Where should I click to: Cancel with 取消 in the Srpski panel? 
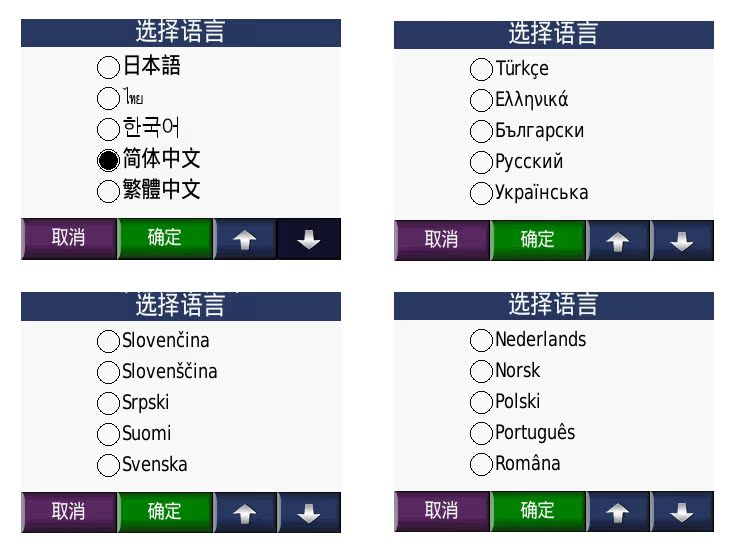click(68, 512)
